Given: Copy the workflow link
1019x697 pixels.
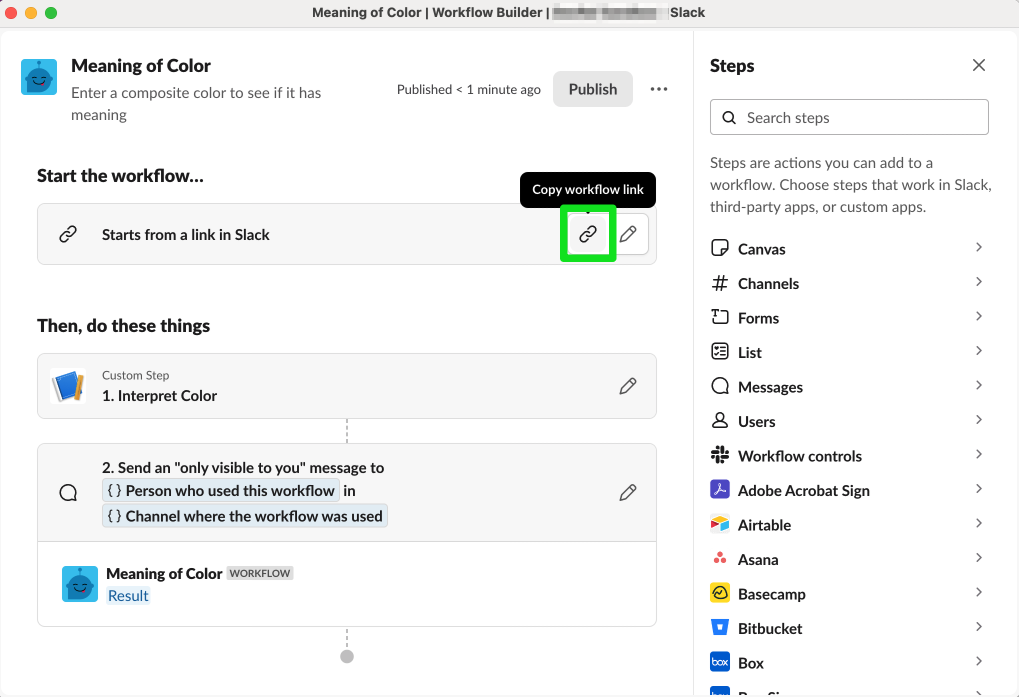Looking at the screenshot, I should click(587, 232).
